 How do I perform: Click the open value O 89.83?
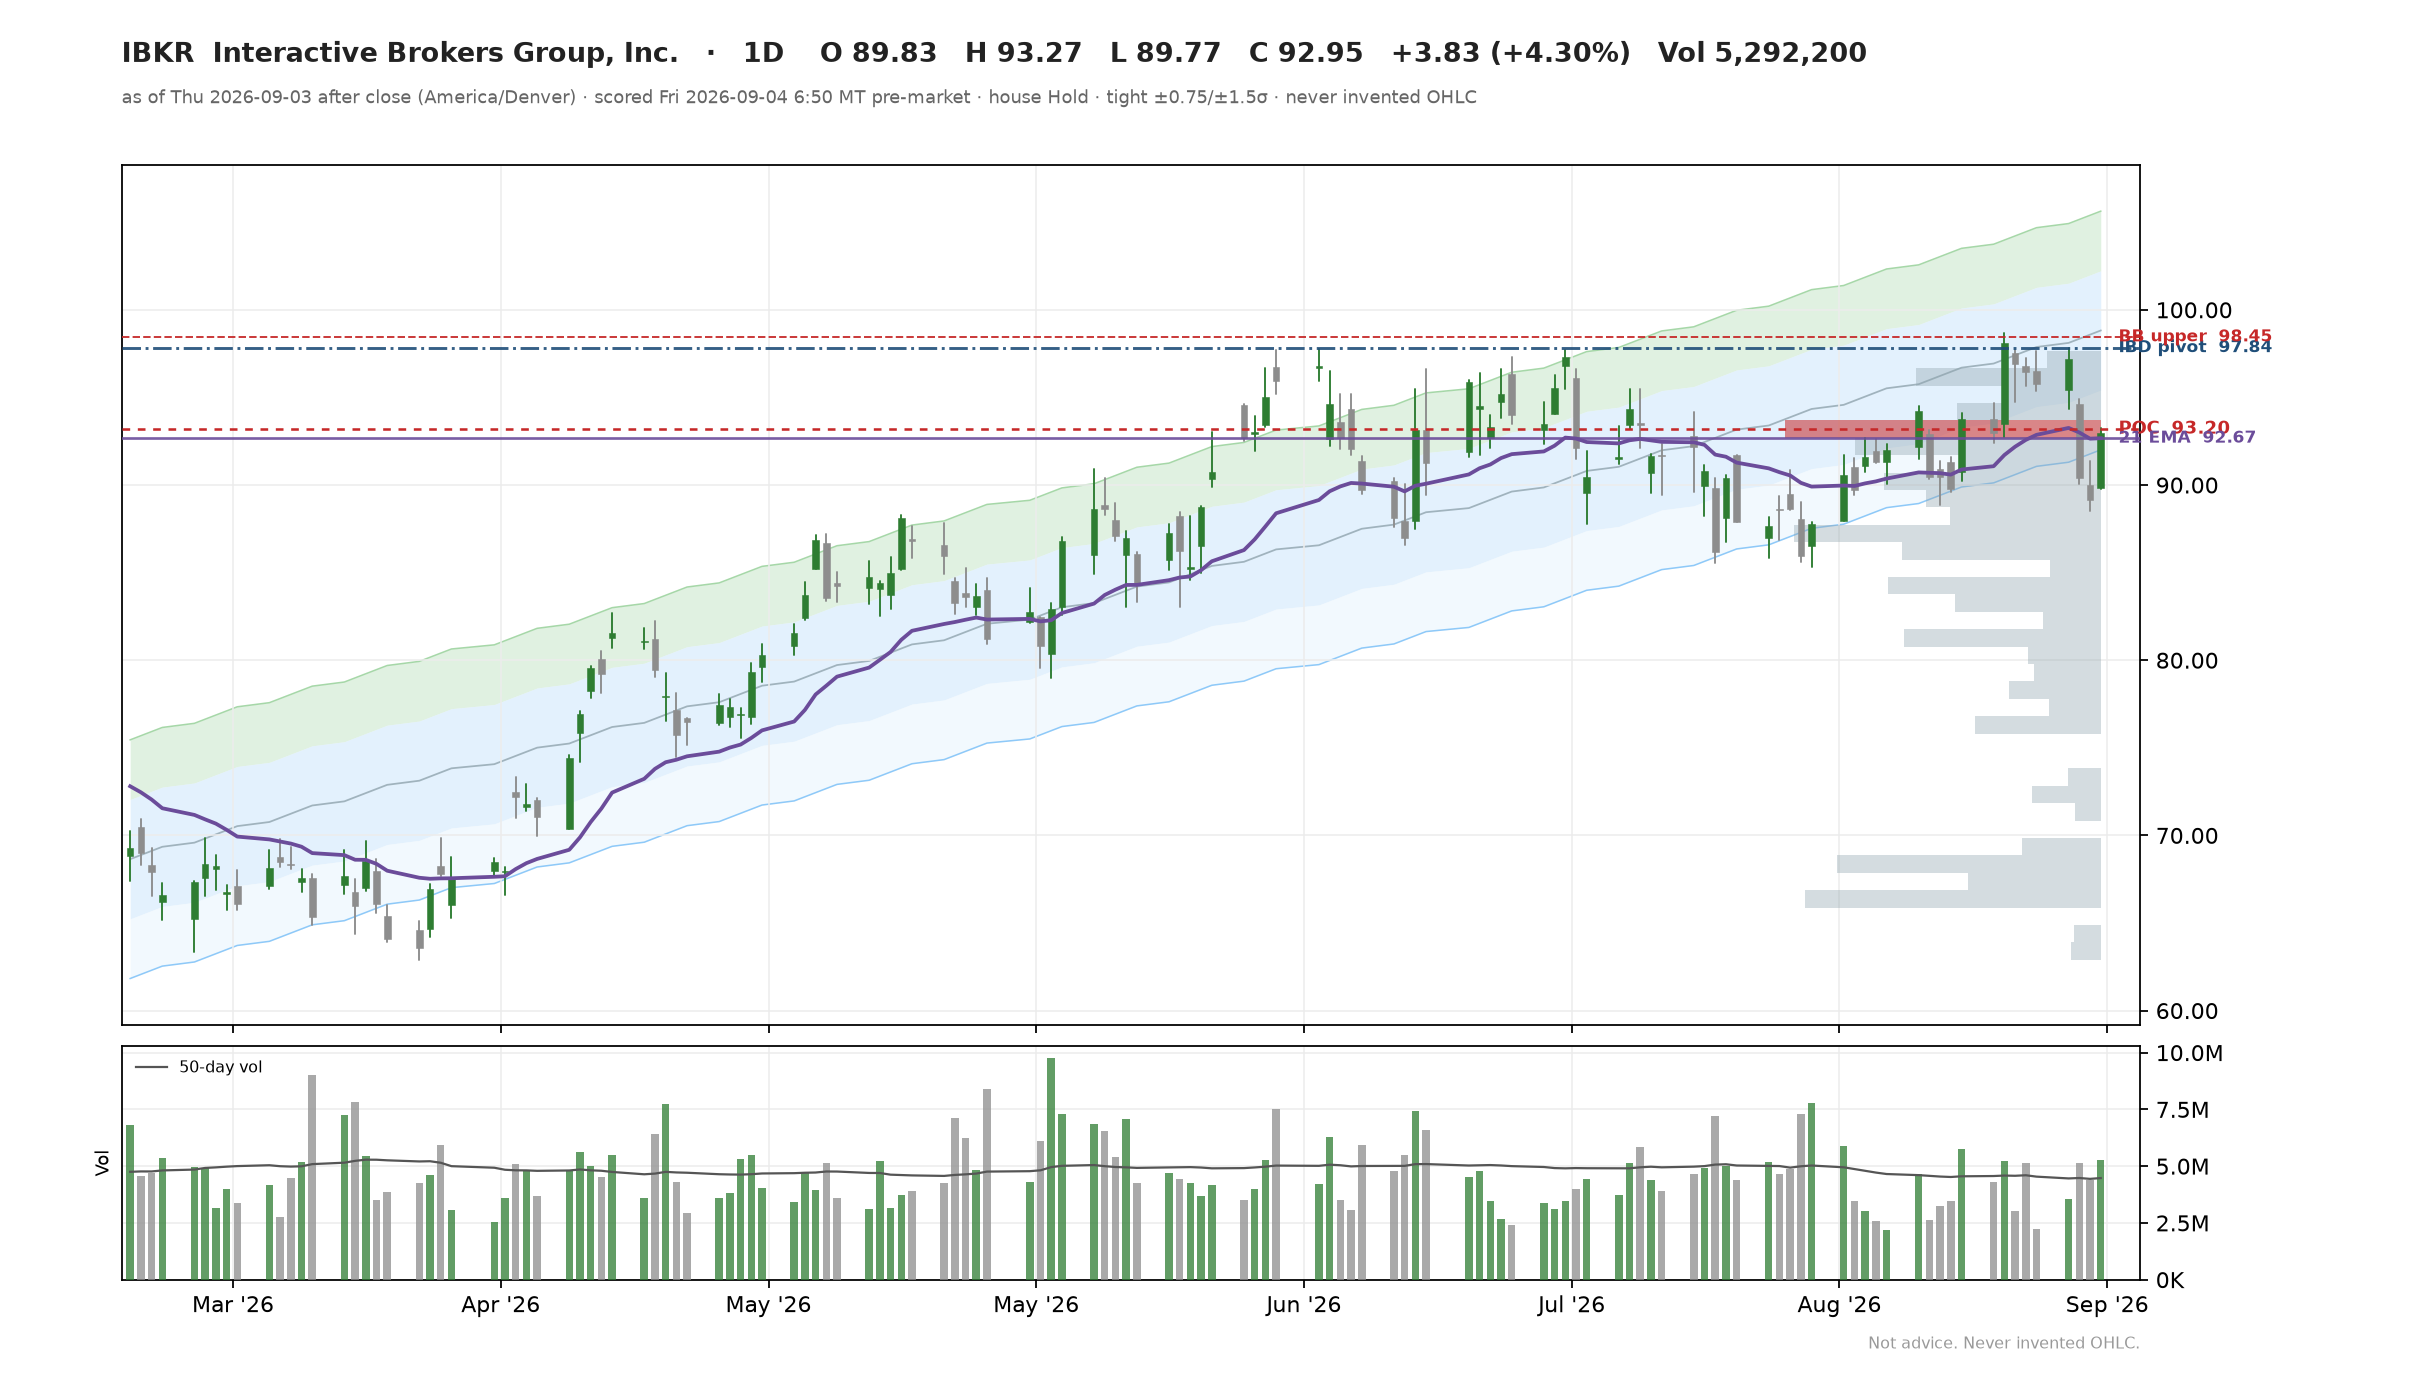pyautogui.click(x=878, y=53)
